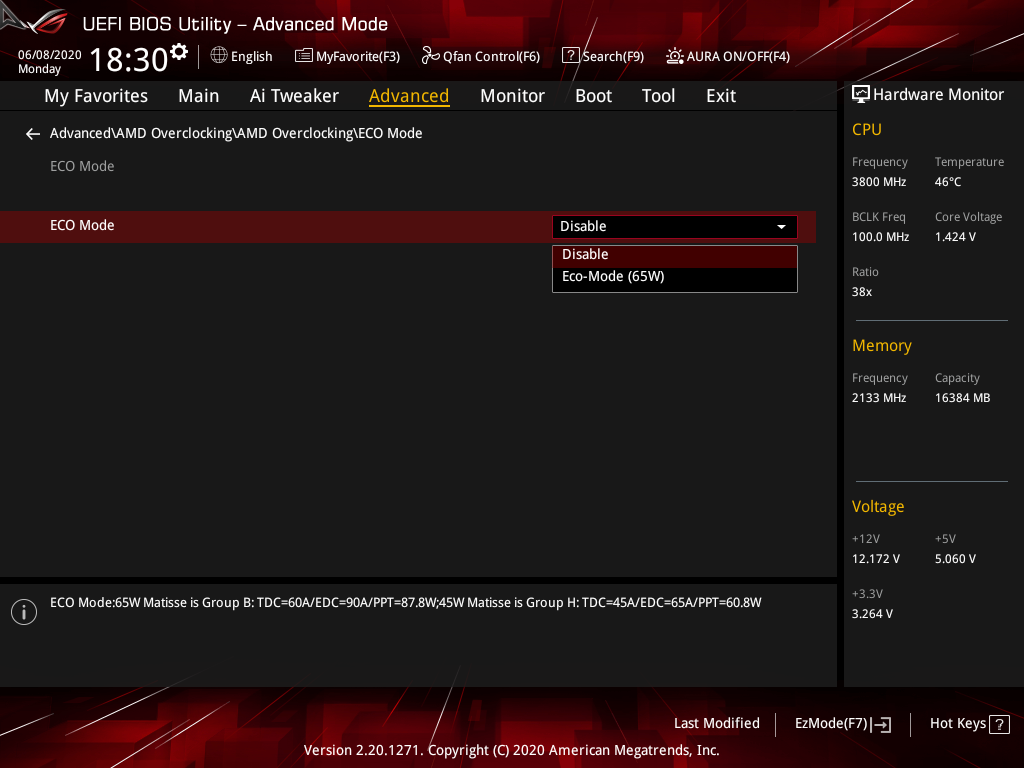Screen dimensions: 1024x768
Task: Switch to the Tool tab
Action: pyautogui.click(x=658, y=96)
